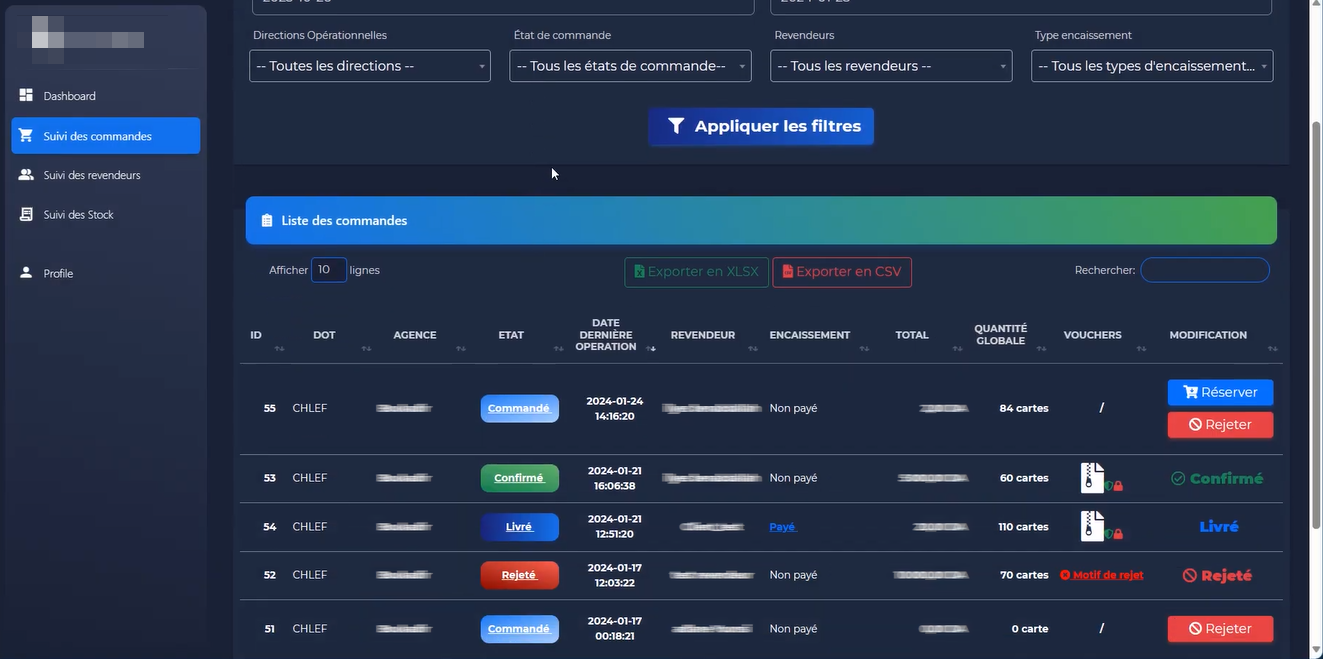This screenshot has width=1323, height=659.
Task: Click the shopping cart icon for Suivi des commandes
Action: tap(26, 136)
